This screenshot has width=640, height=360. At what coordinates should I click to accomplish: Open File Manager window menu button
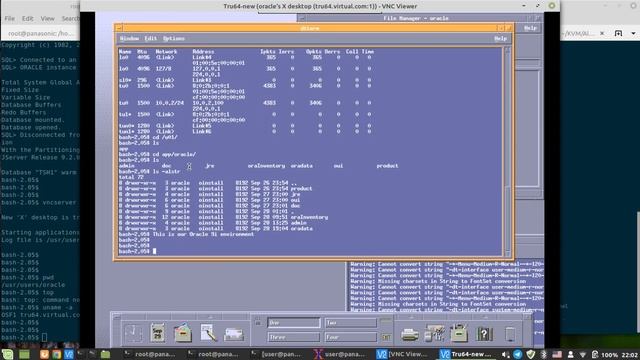pos(302,18)
